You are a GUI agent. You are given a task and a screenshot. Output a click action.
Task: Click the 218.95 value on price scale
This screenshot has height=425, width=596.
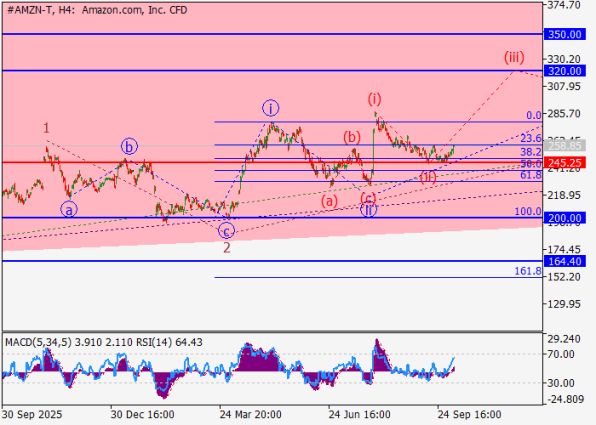(564, 195)
